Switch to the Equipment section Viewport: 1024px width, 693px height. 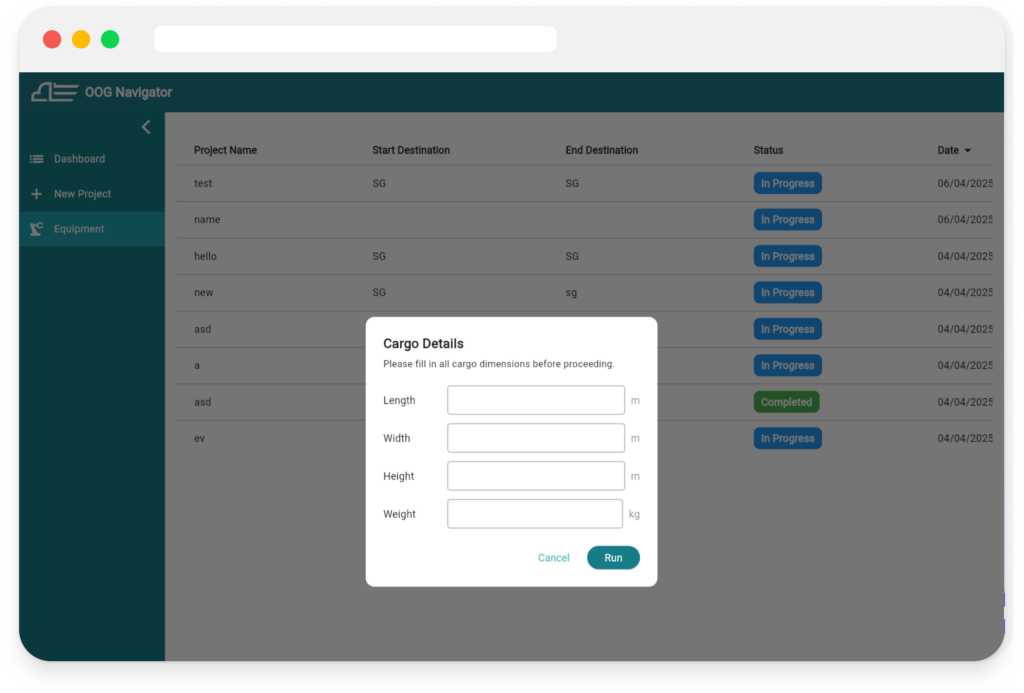tap(78, 228)
